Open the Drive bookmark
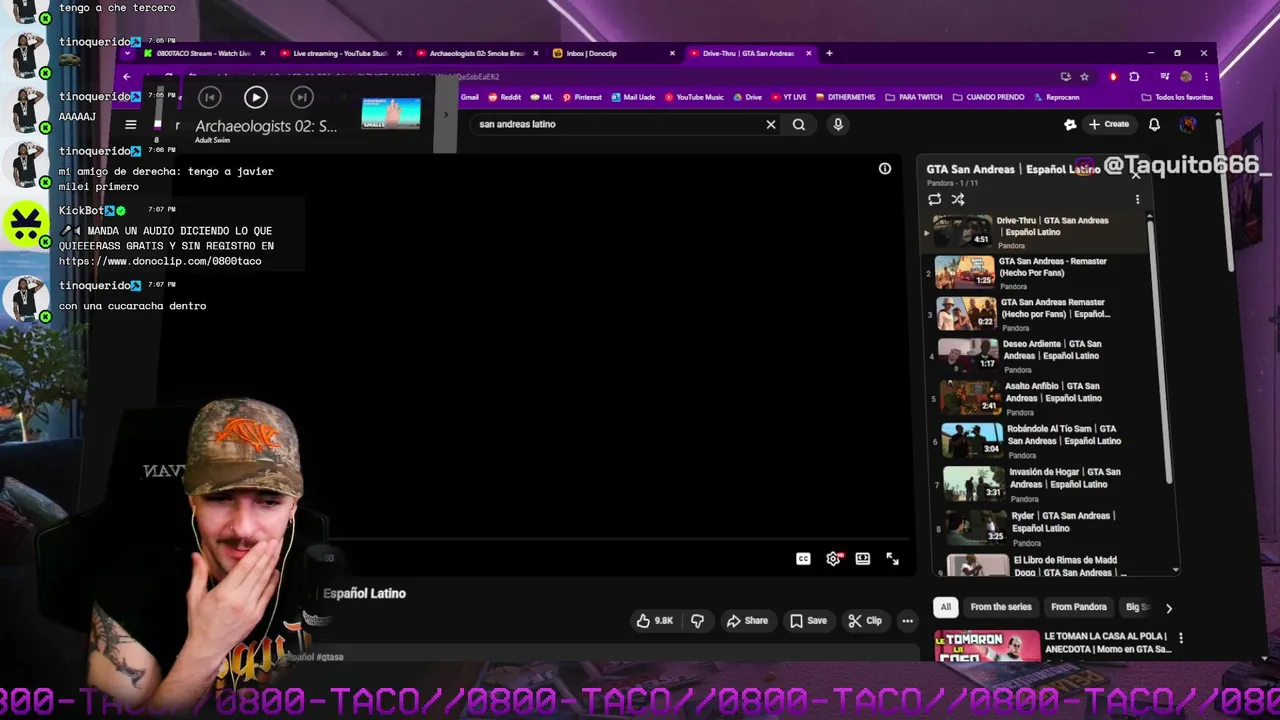1280x720 pixels. pos(748,97)
